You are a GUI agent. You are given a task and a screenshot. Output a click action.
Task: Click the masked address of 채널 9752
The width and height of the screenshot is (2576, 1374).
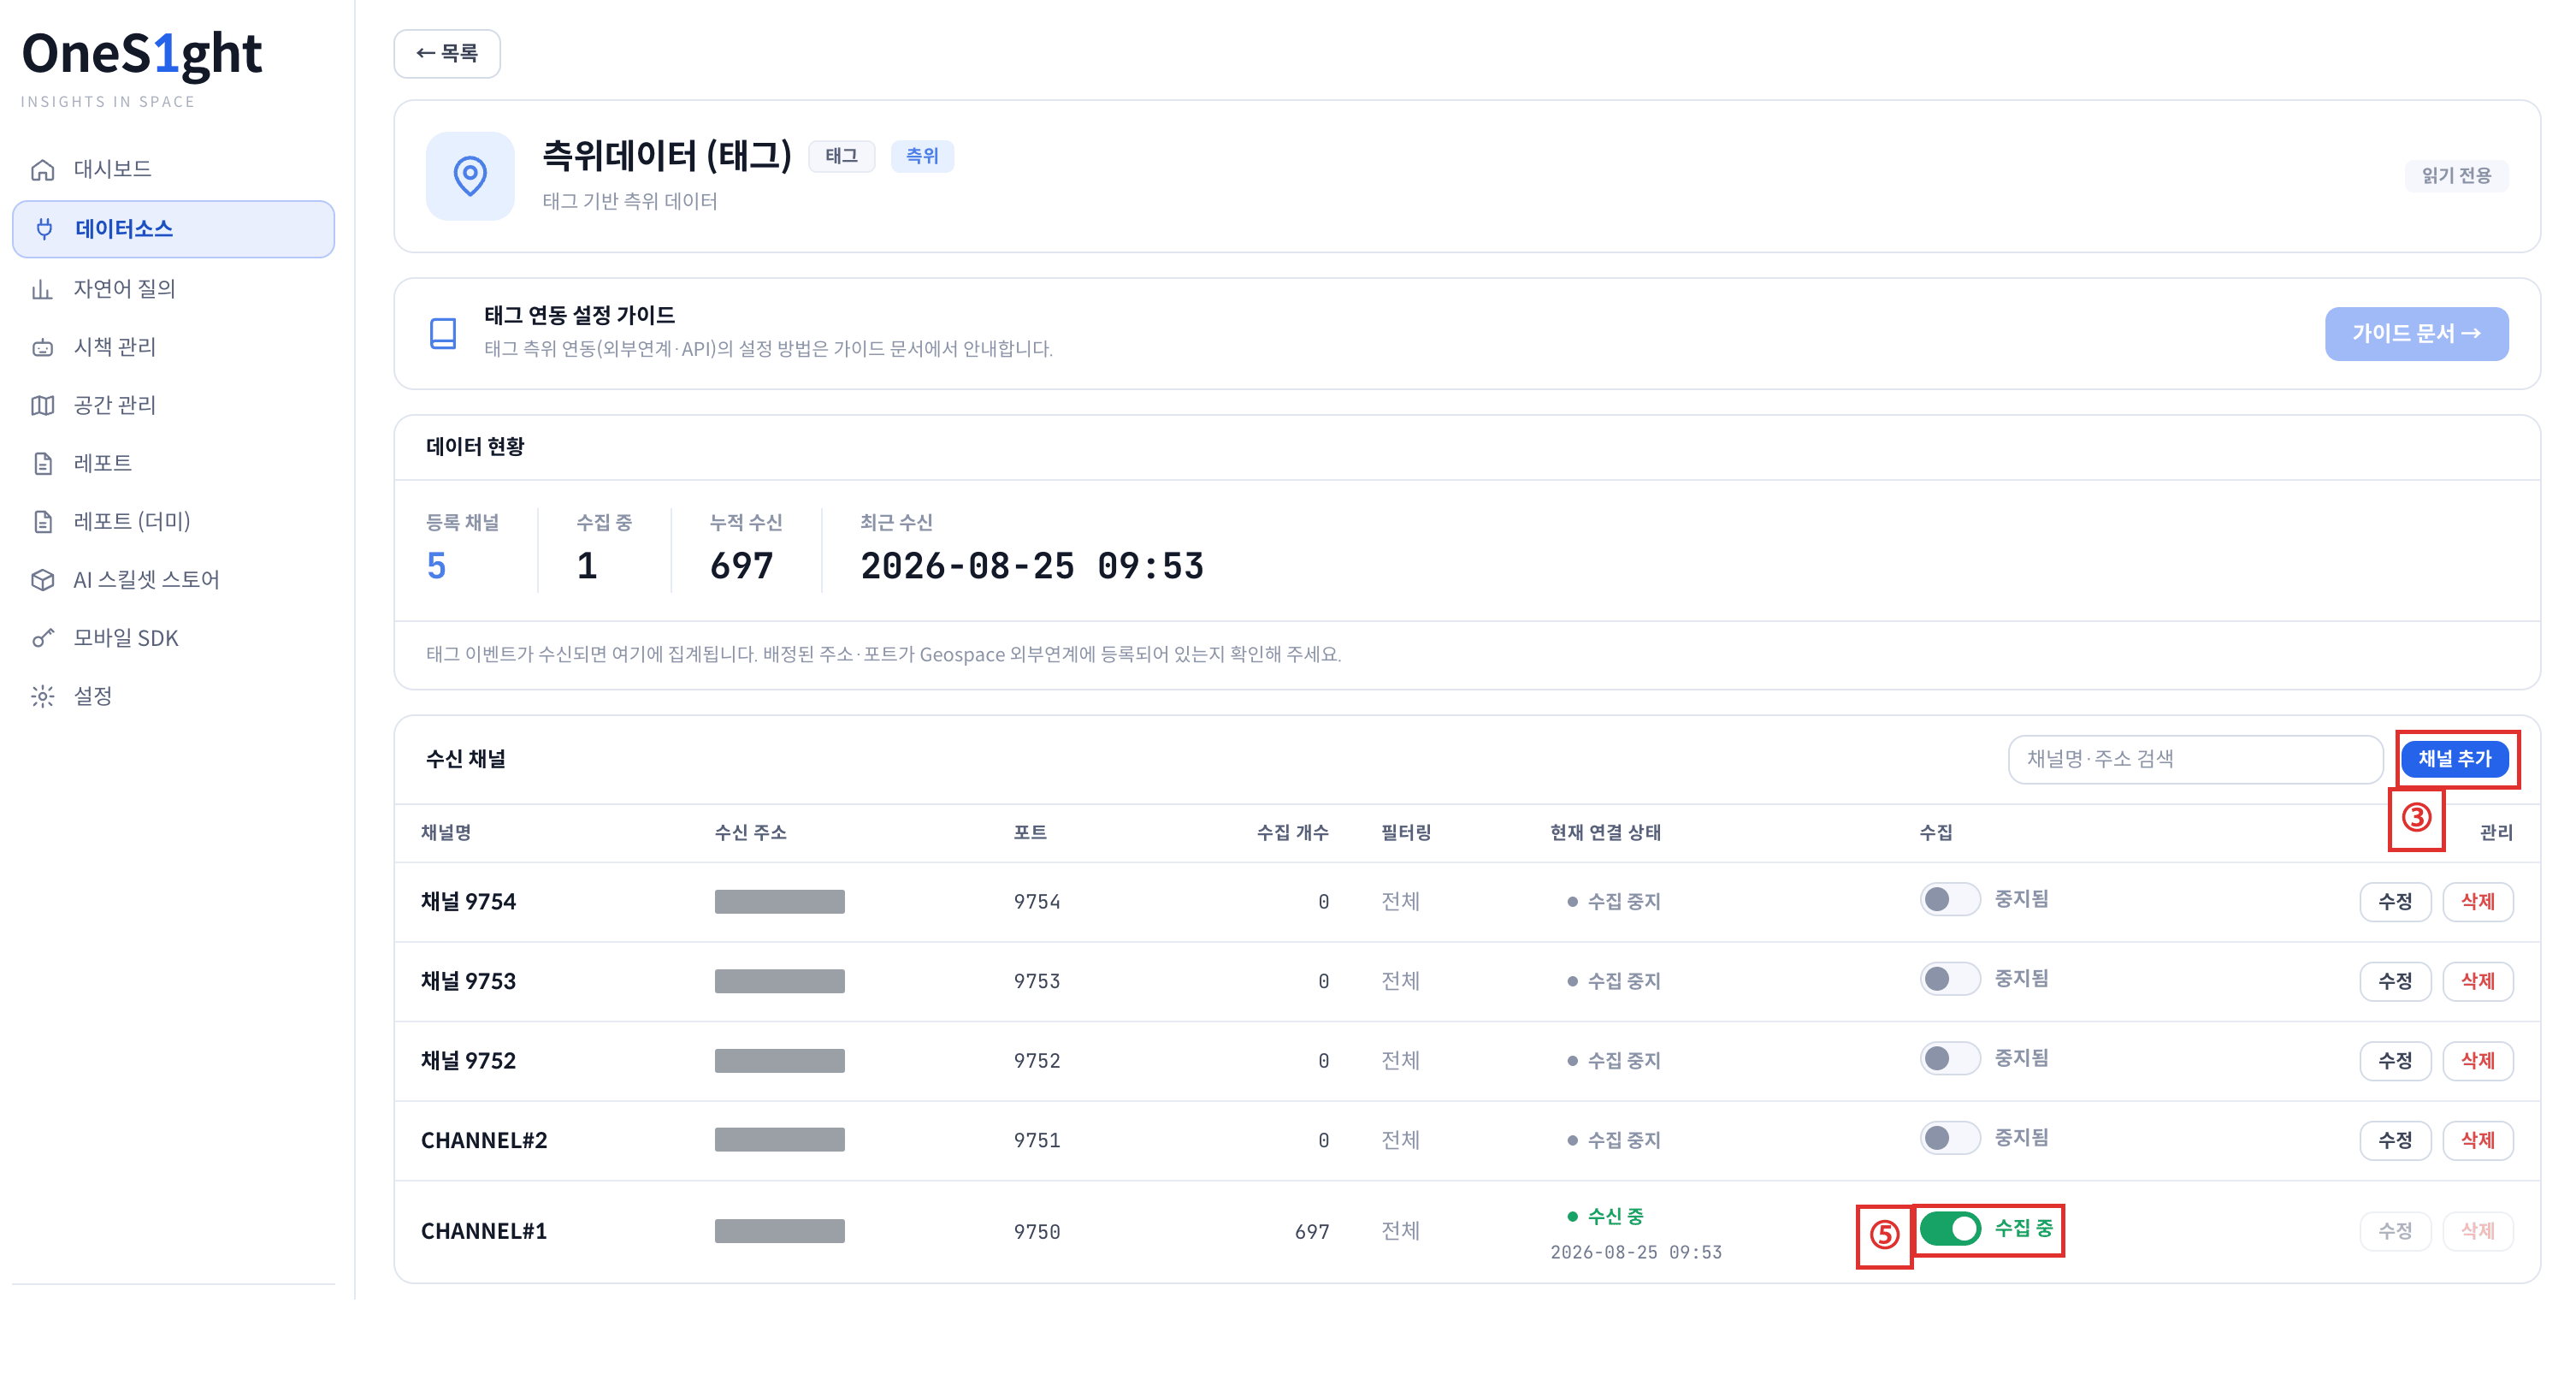click(779, 1061)
